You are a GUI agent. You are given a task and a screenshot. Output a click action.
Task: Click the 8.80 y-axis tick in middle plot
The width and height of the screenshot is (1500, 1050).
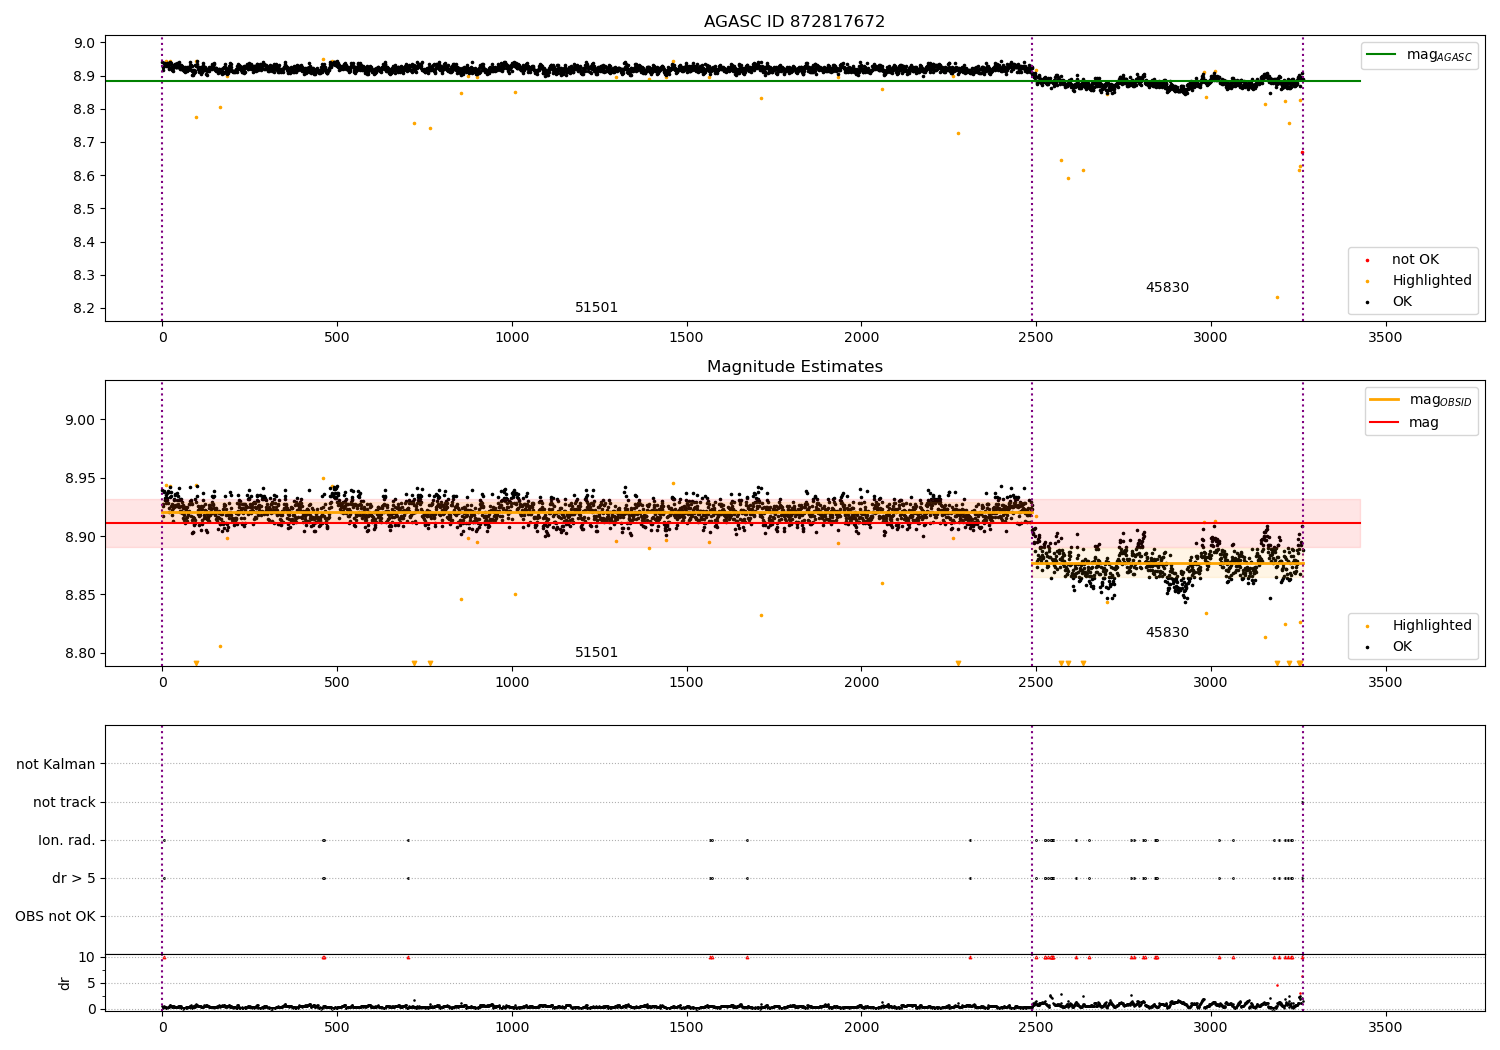point(81,653)
